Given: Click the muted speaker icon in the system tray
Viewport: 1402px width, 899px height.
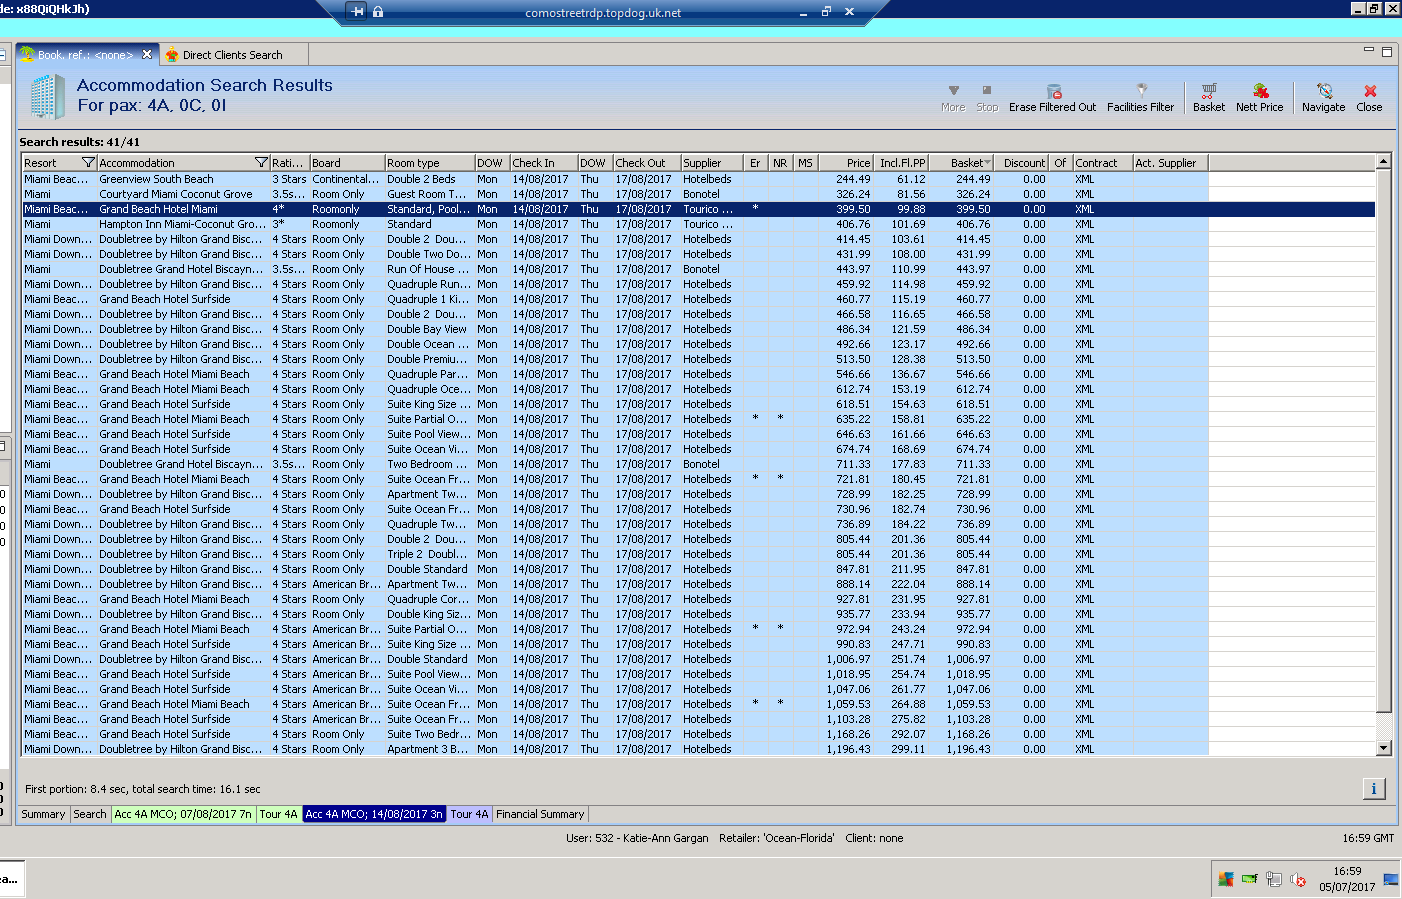Looking at the screenshot, I should [1298, 879].
